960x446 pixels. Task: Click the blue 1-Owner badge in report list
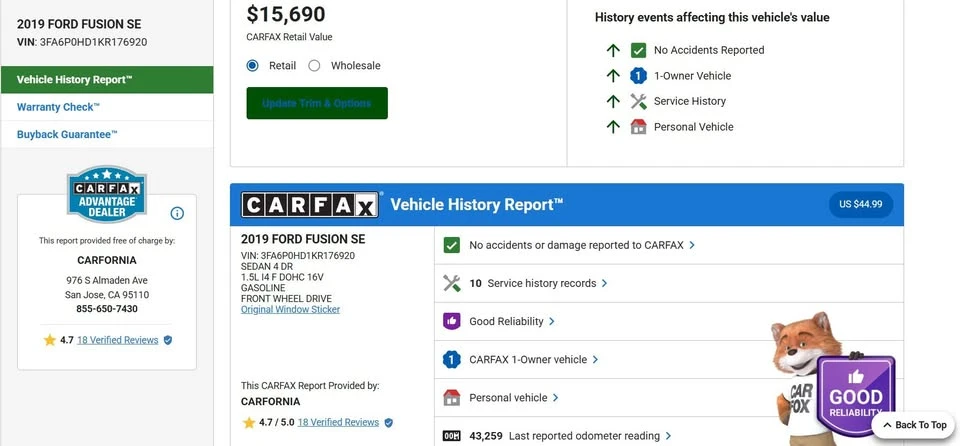451,360
